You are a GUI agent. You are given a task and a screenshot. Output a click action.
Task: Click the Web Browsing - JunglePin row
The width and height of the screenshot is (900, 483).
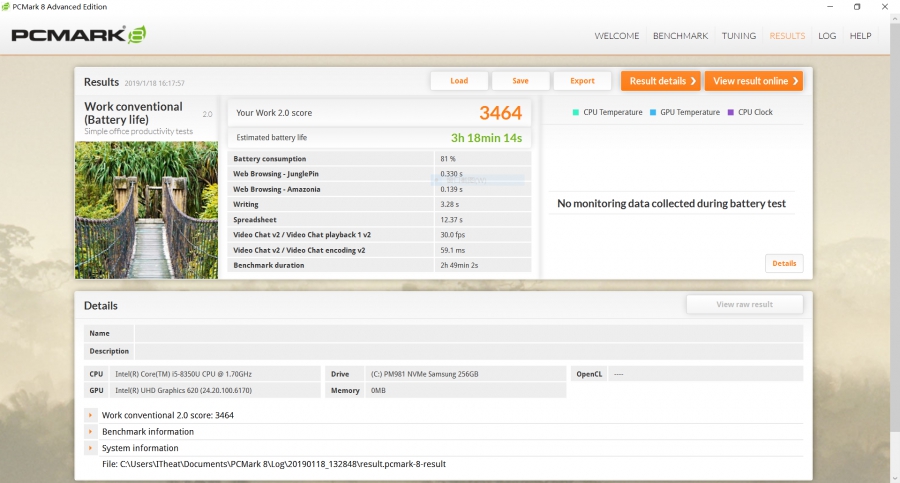(379, 173)
